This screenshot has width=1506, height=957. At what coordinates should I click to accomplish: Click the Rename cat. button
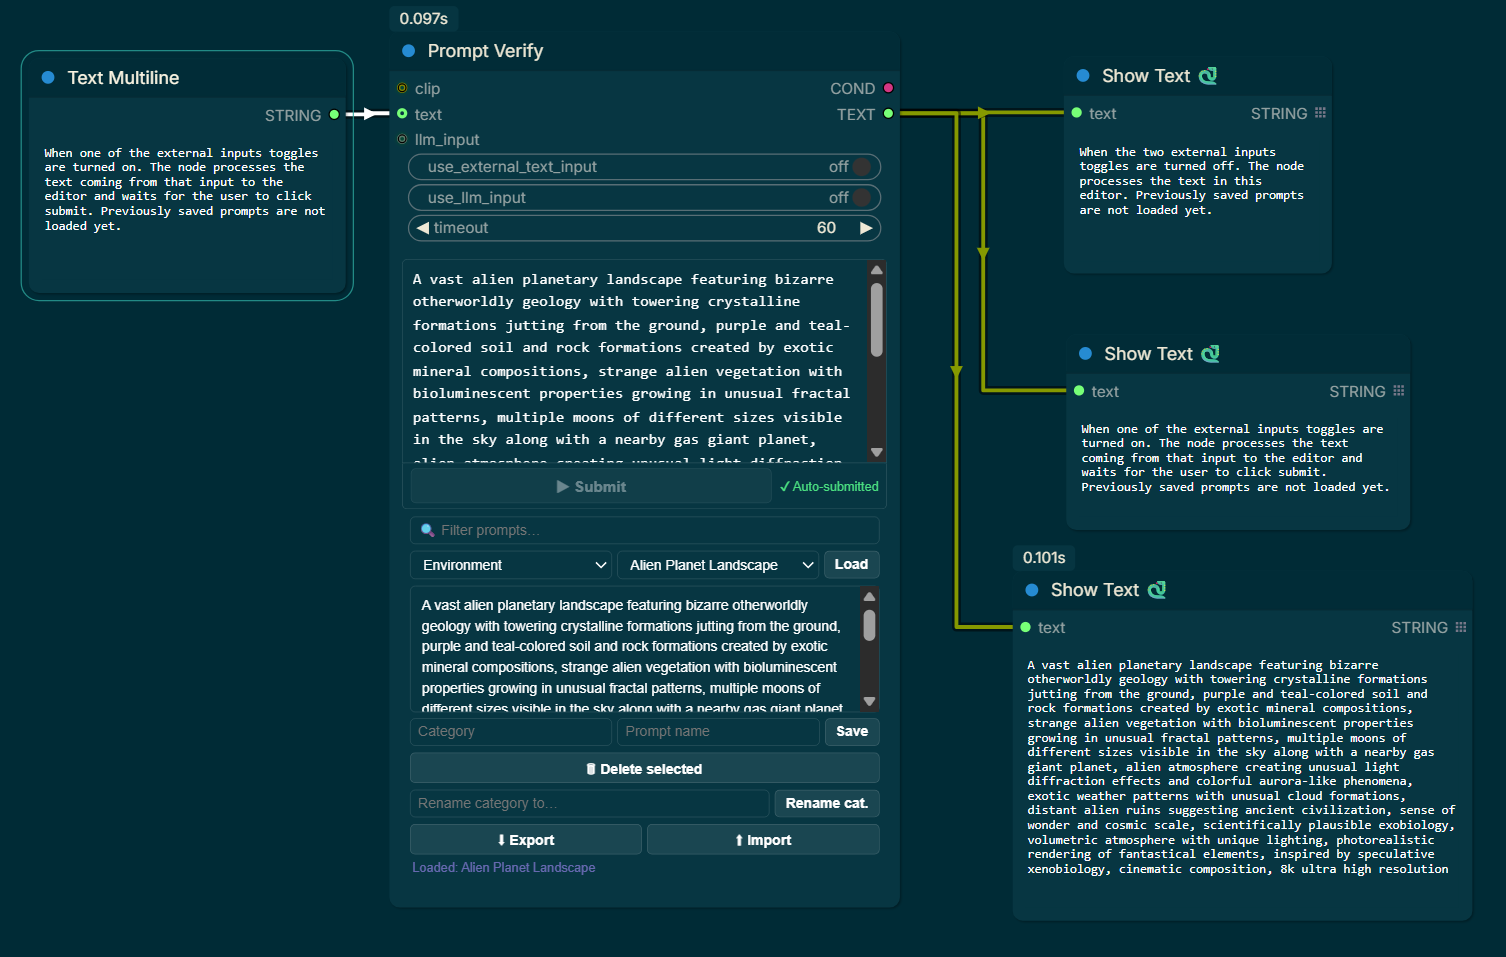click(827, 803)
